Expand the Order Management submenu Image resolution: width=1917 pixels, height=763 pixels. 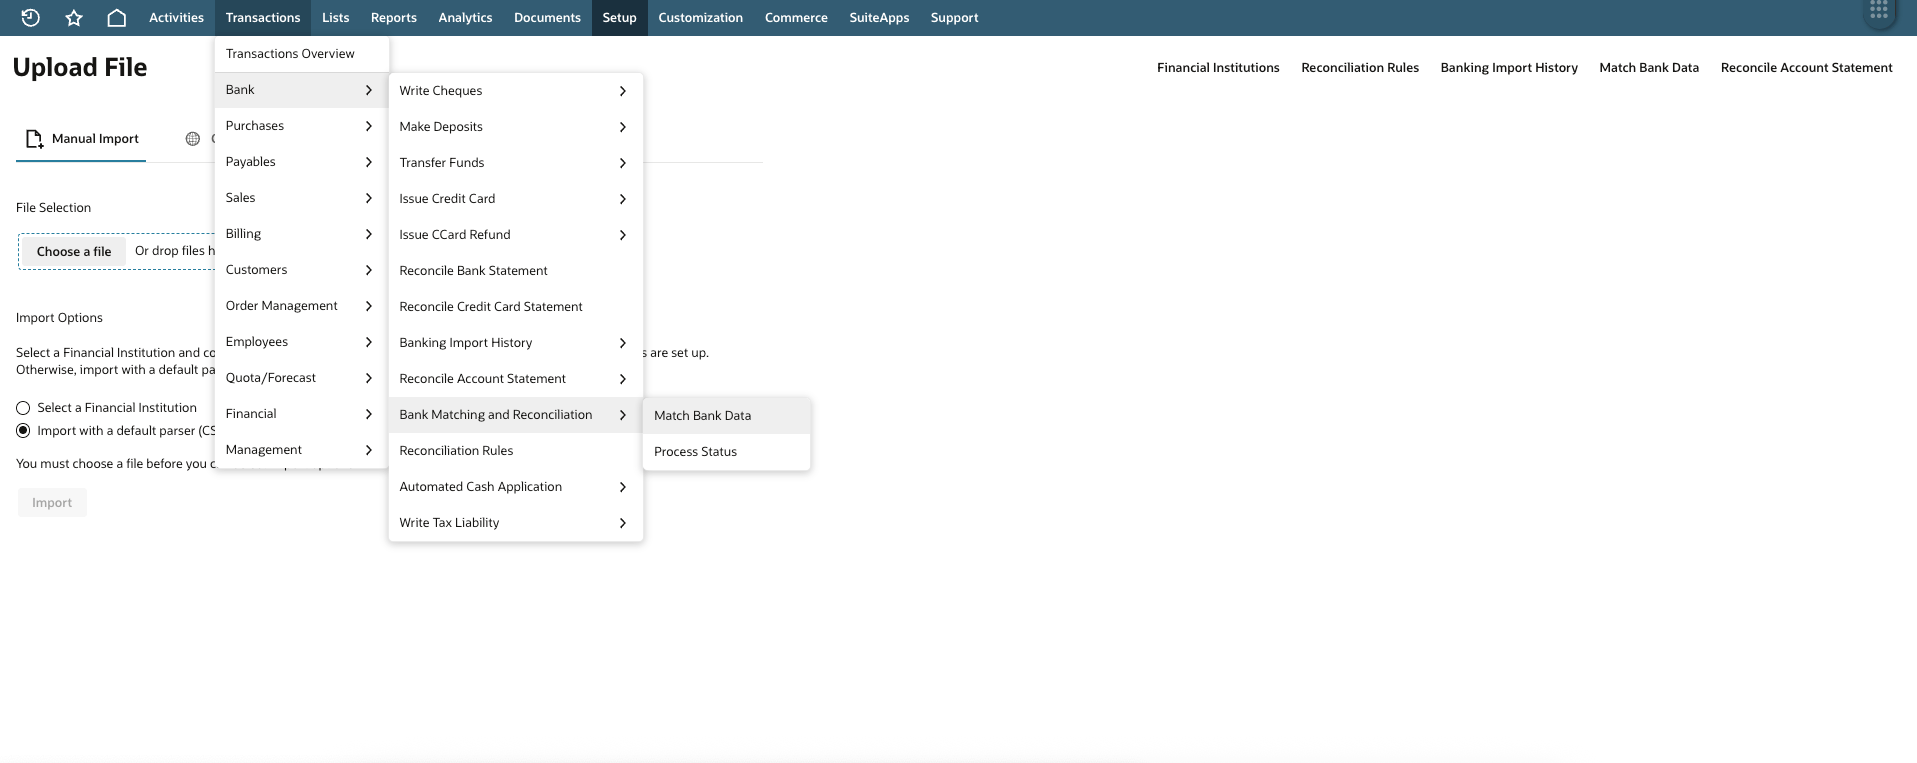(x=301, y=306)
